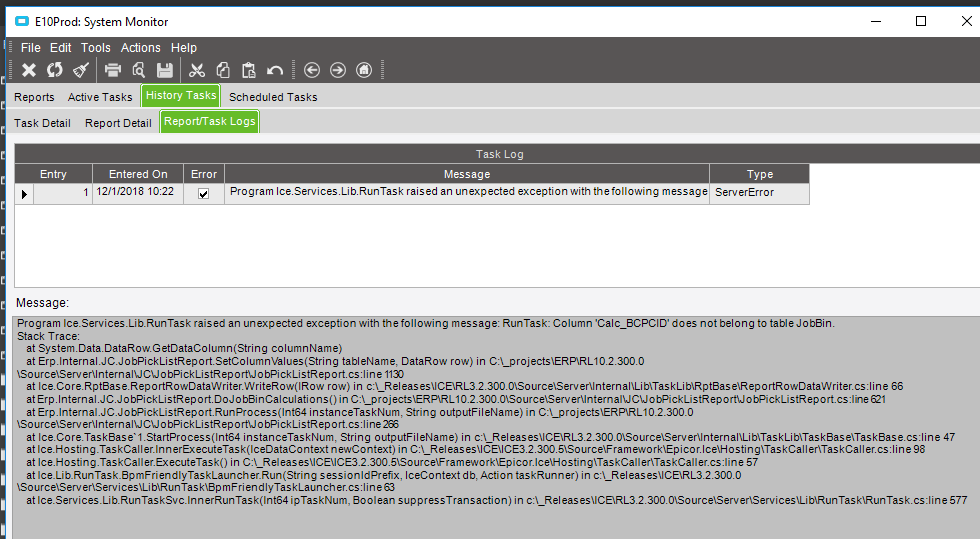Screen dimensions: 980x539
Task: Click the Undo toolbar icon
Action: click(275, 70)
